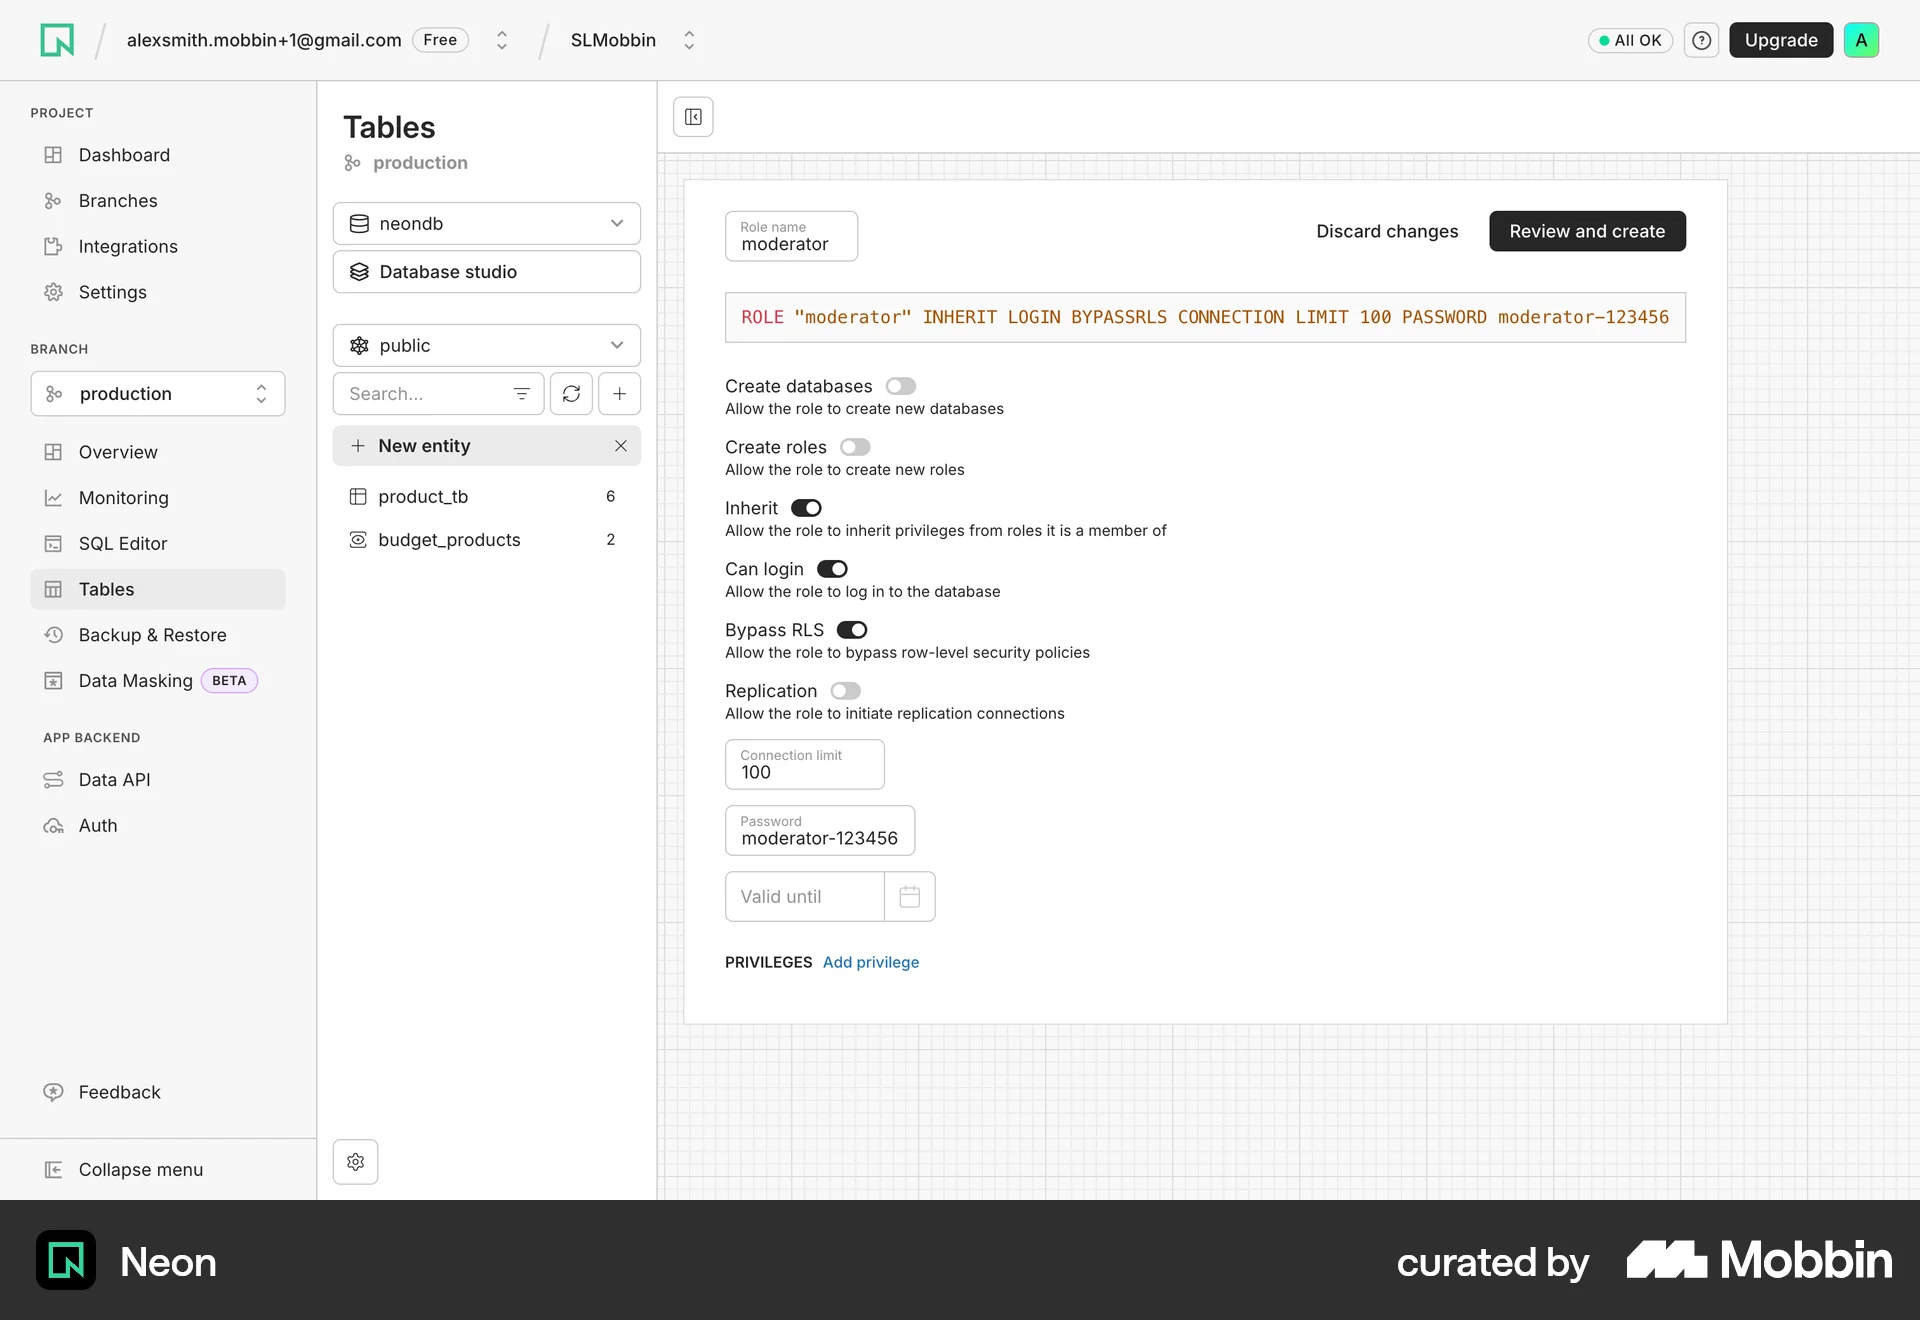Click the Data API icon
This screenshot has width=1920, height=1320.
(x=53, y=780)
